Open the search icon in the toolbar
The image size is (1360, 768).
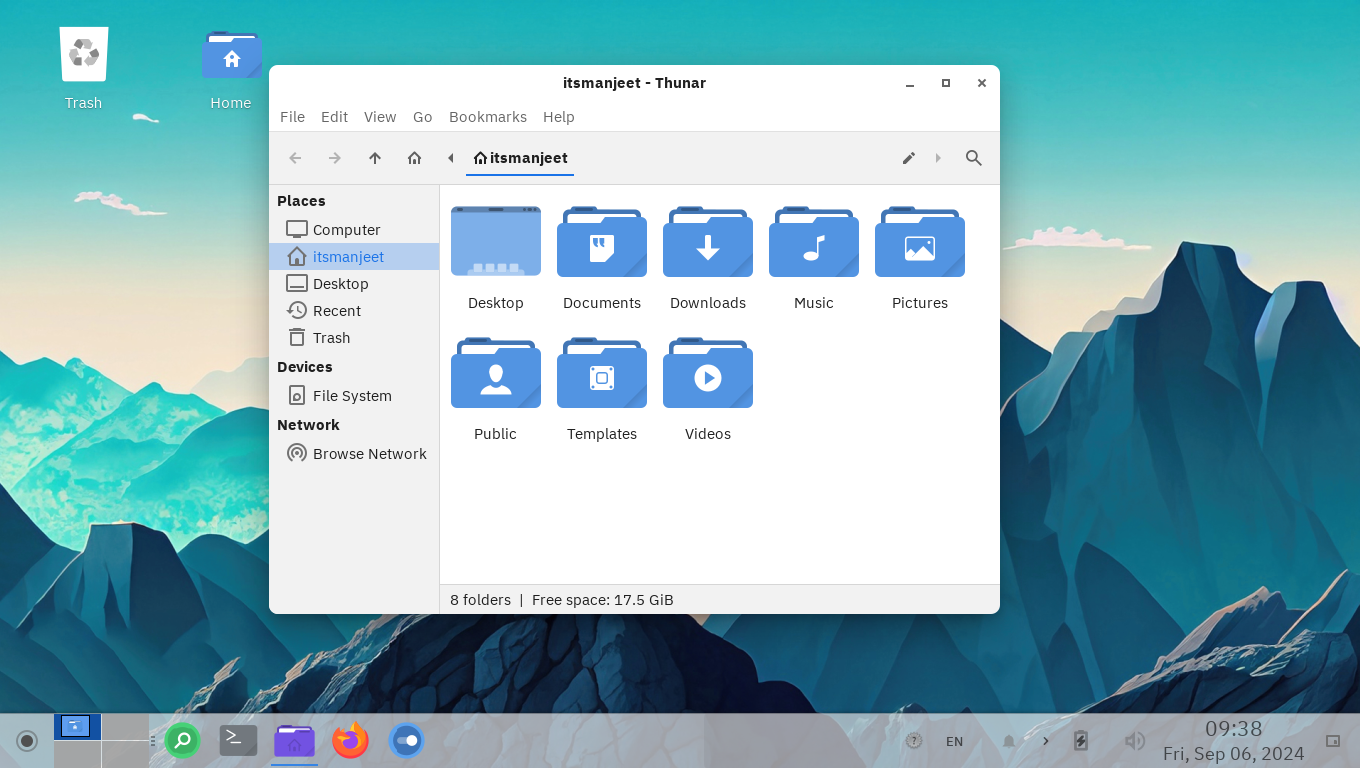tap(974, 158)
